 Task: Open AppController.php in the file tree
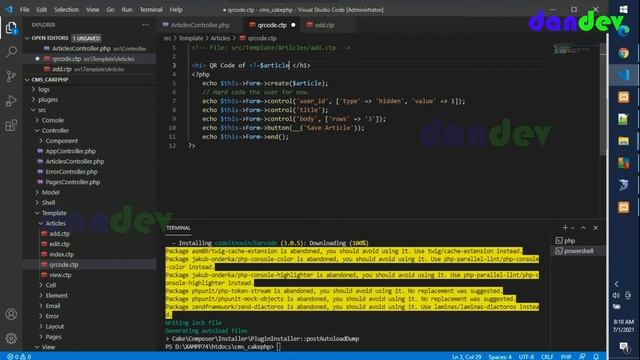coord(70,151)
